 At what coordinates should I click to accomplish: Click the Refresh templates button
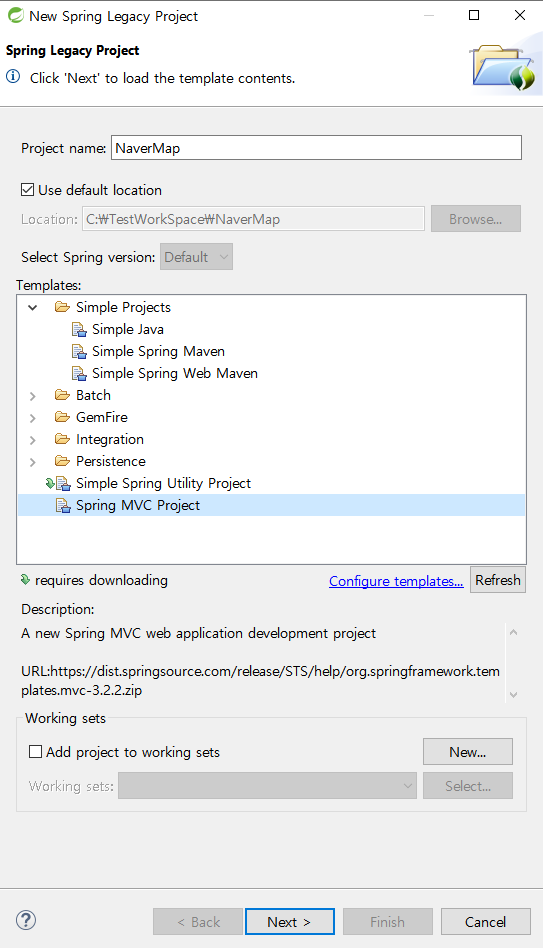(498, 580)
